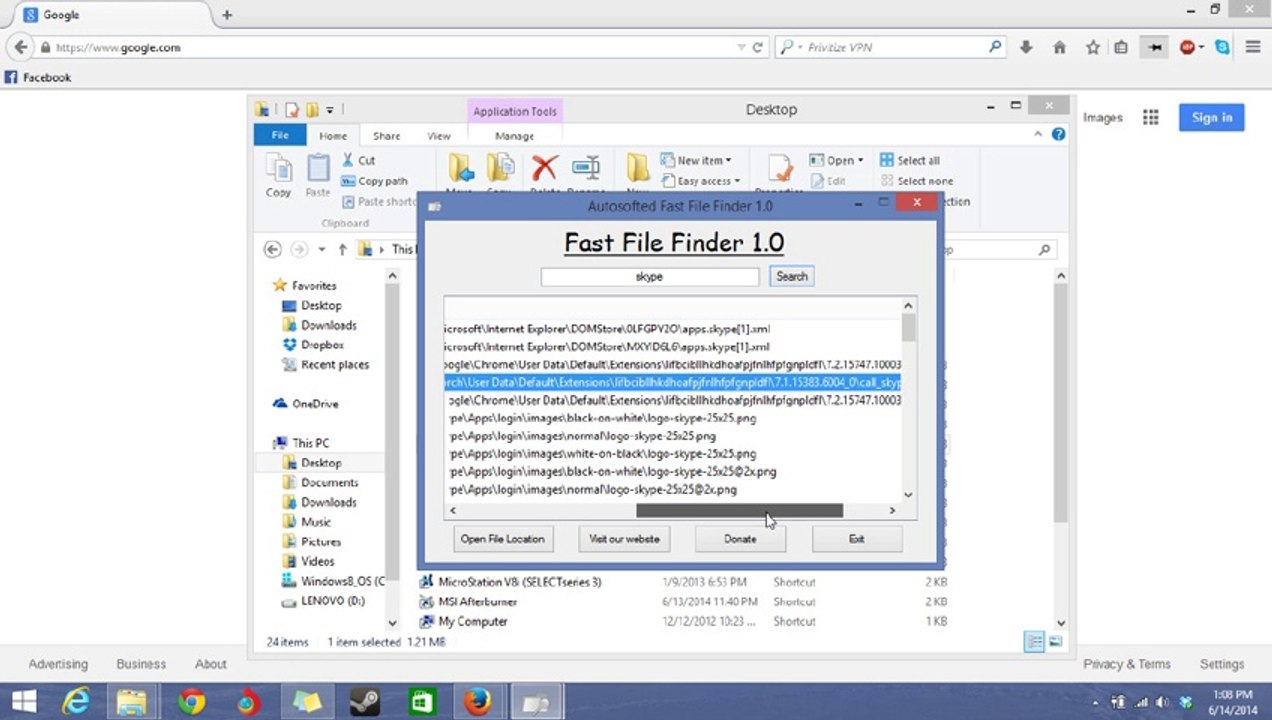This screenshot has height=720, width=1272.
Task: Click the Adblock Plus ABP icon
Action: [x=1187, y=47]
